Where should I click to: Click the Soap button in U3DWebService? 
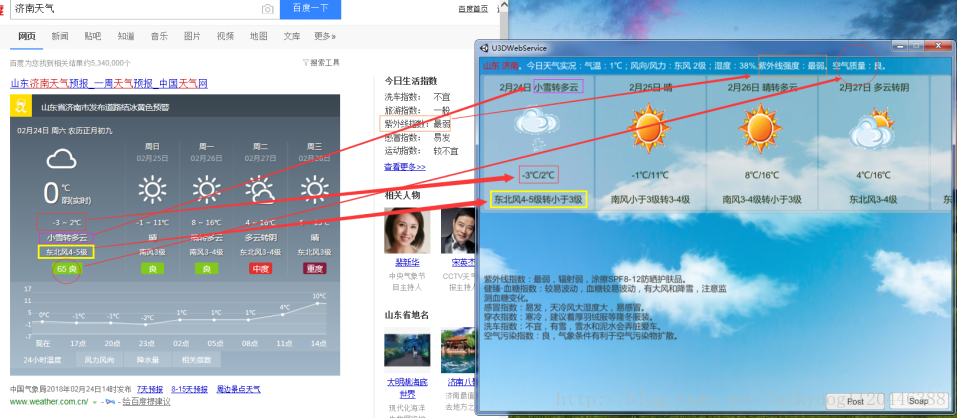pyautogui.click(x=919, y=401)
